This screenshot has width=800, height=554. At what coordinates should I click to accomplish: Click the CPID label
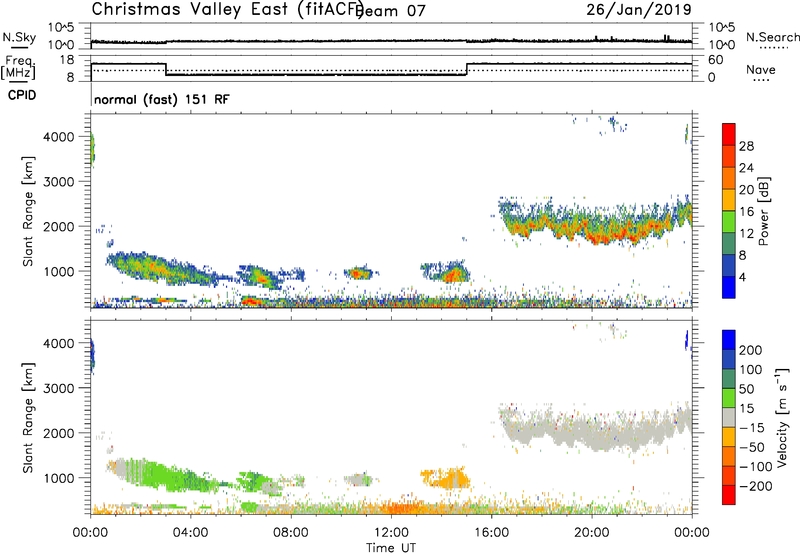22,95
